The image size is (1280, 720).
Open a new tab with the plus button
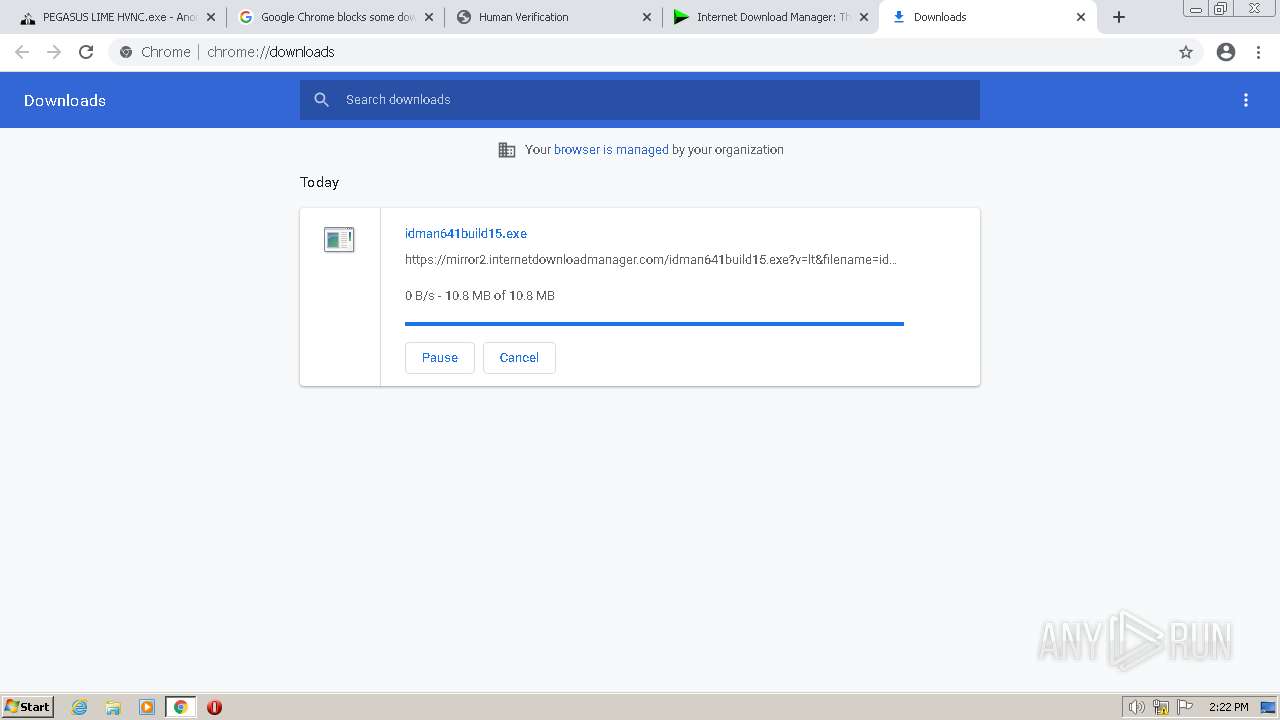(1119, 17)
